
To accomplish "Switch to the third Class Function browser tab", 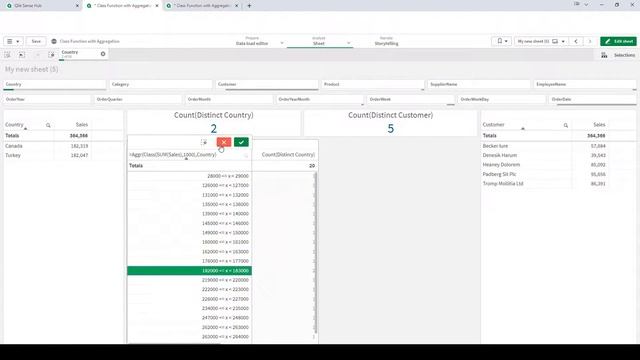I will tap(202, 6).
